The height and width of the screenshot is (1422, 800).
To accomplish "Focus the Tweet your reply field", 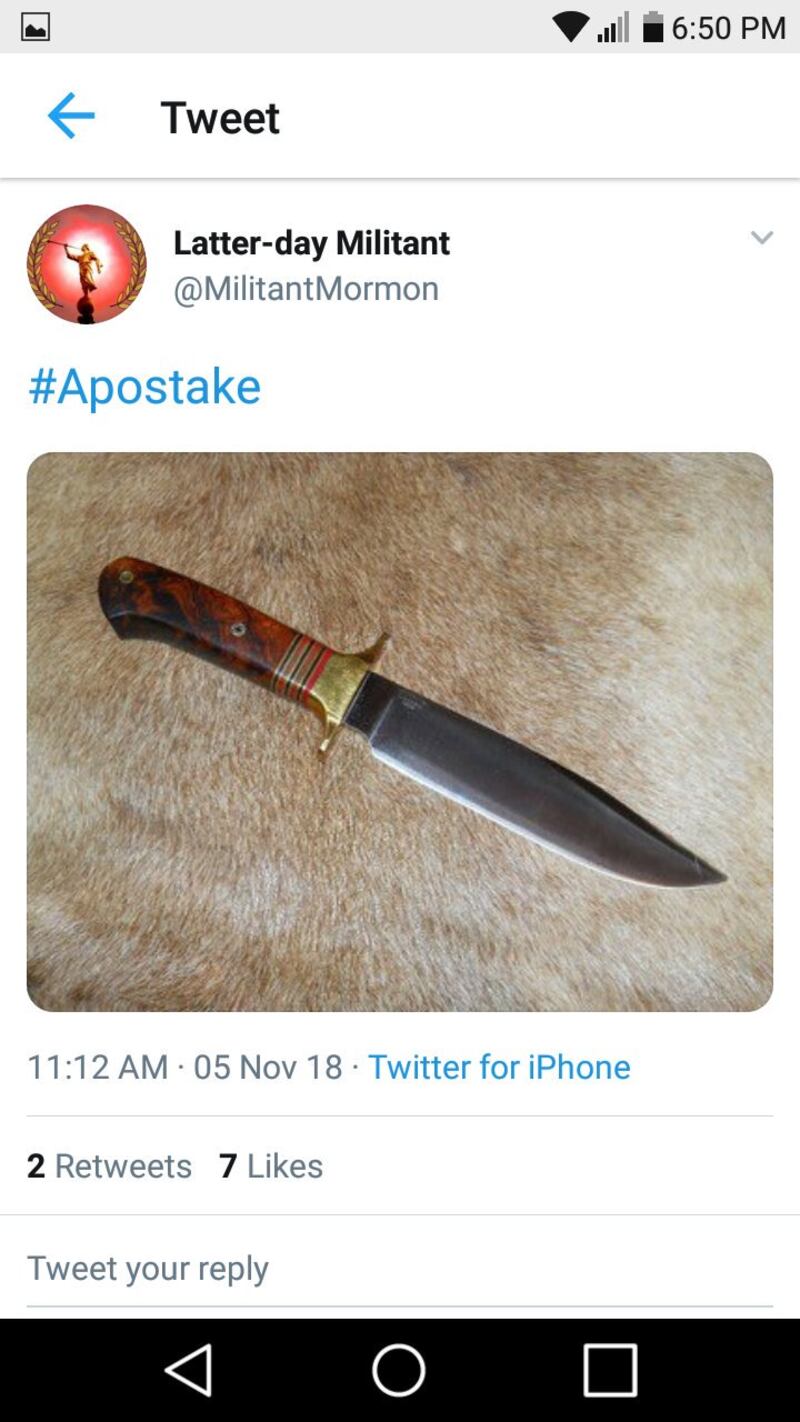I will pyautogui.click(x=400, y=1268).
